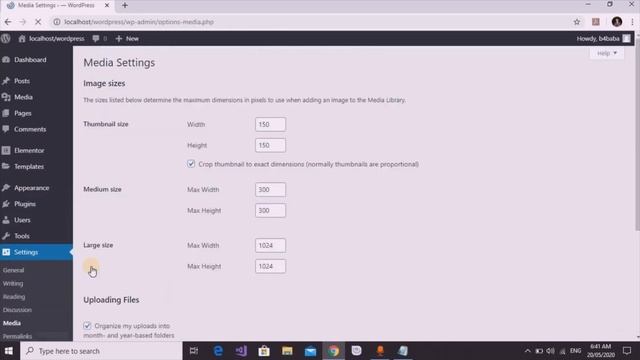Launch Microsoft Edge from taskbar

point(218,351)
